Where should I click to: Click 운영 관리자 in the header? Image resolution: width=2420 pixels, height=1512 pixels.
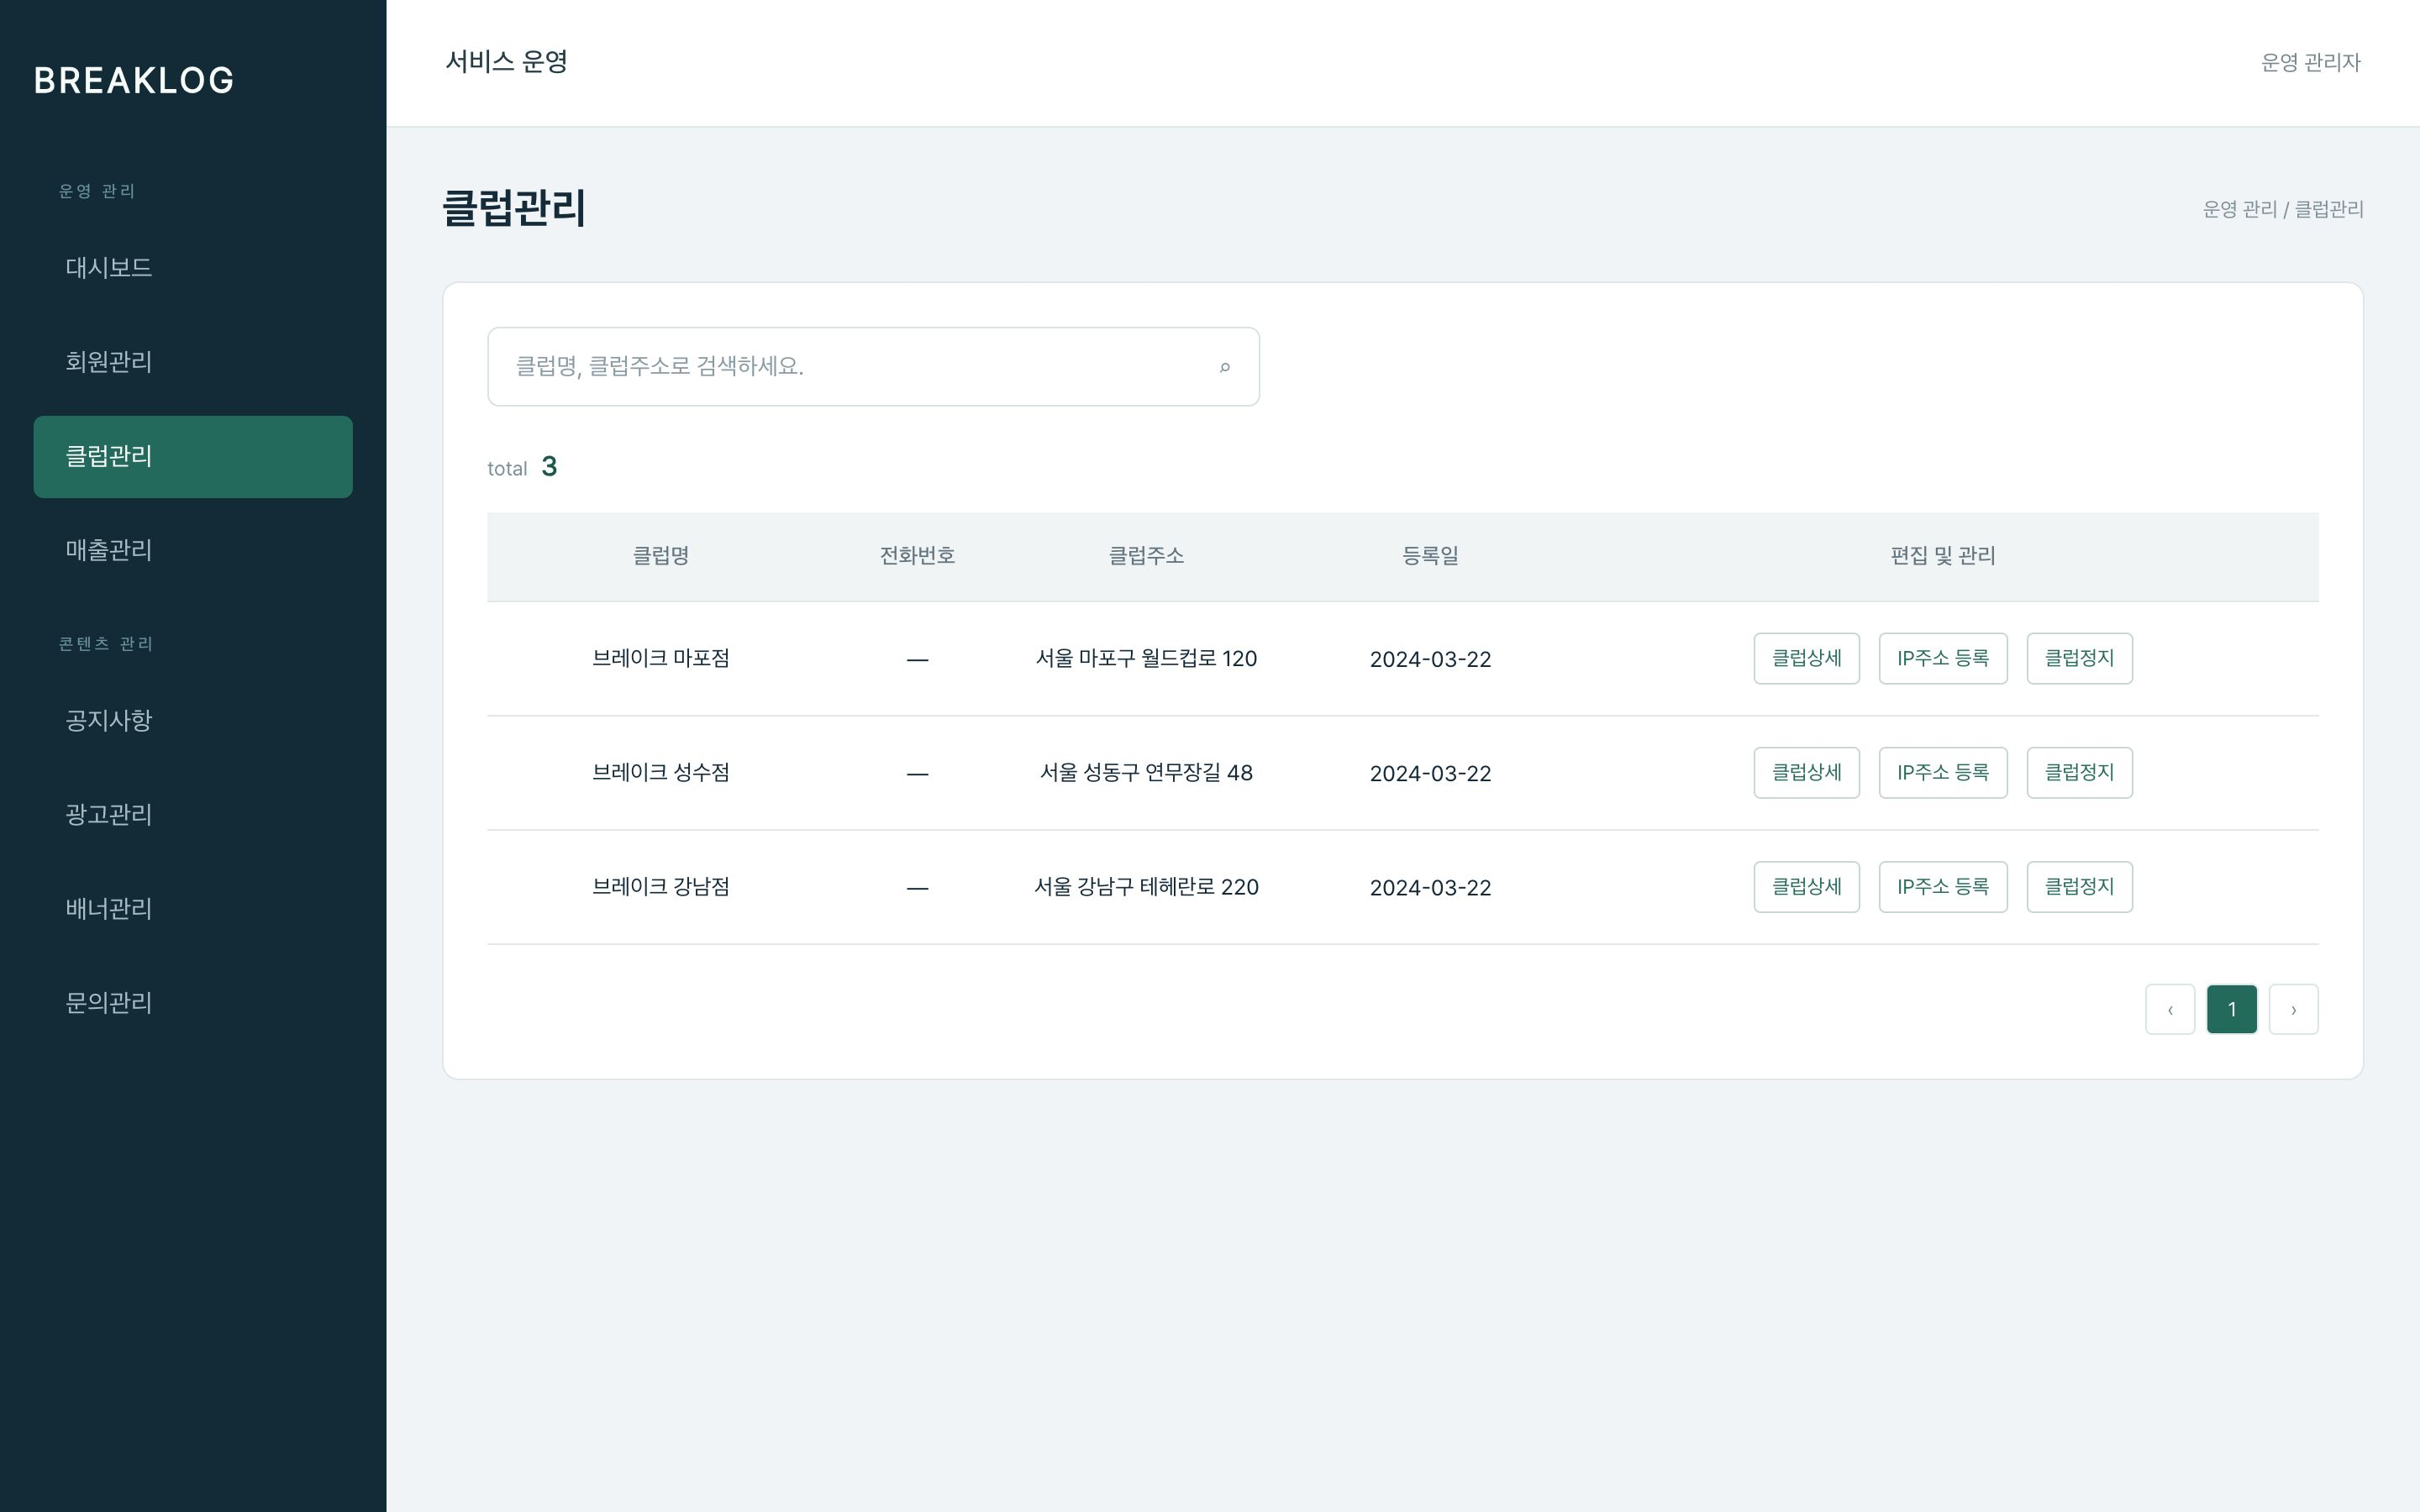2310,62
